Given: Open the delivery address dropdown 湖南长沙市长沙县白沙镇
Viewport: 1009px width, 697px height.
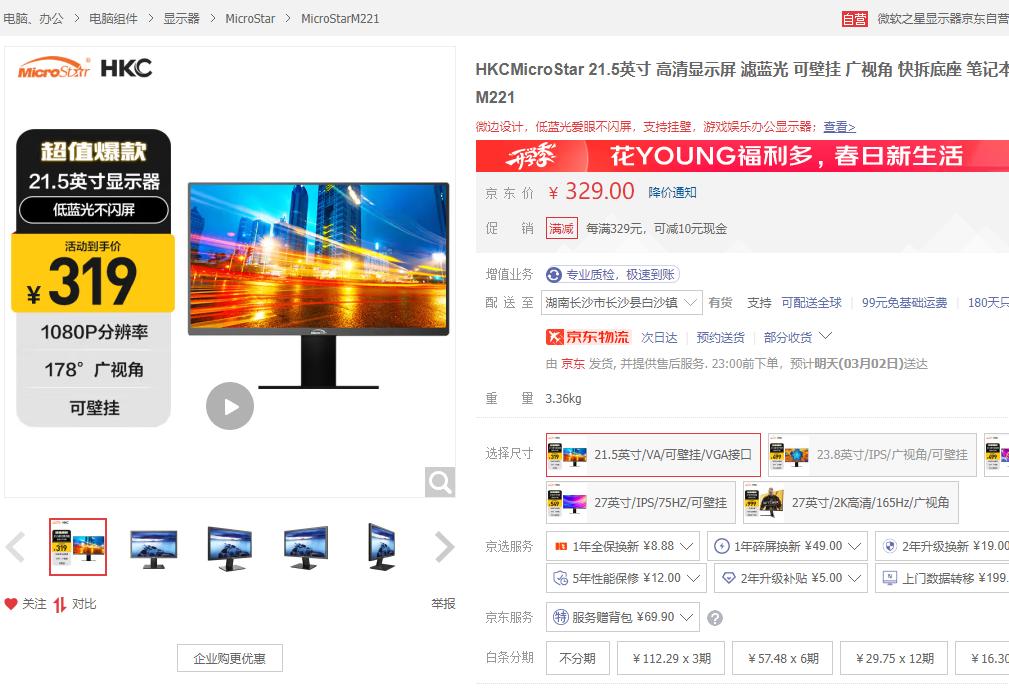Looking at the screenshot, I should [621, 302].
